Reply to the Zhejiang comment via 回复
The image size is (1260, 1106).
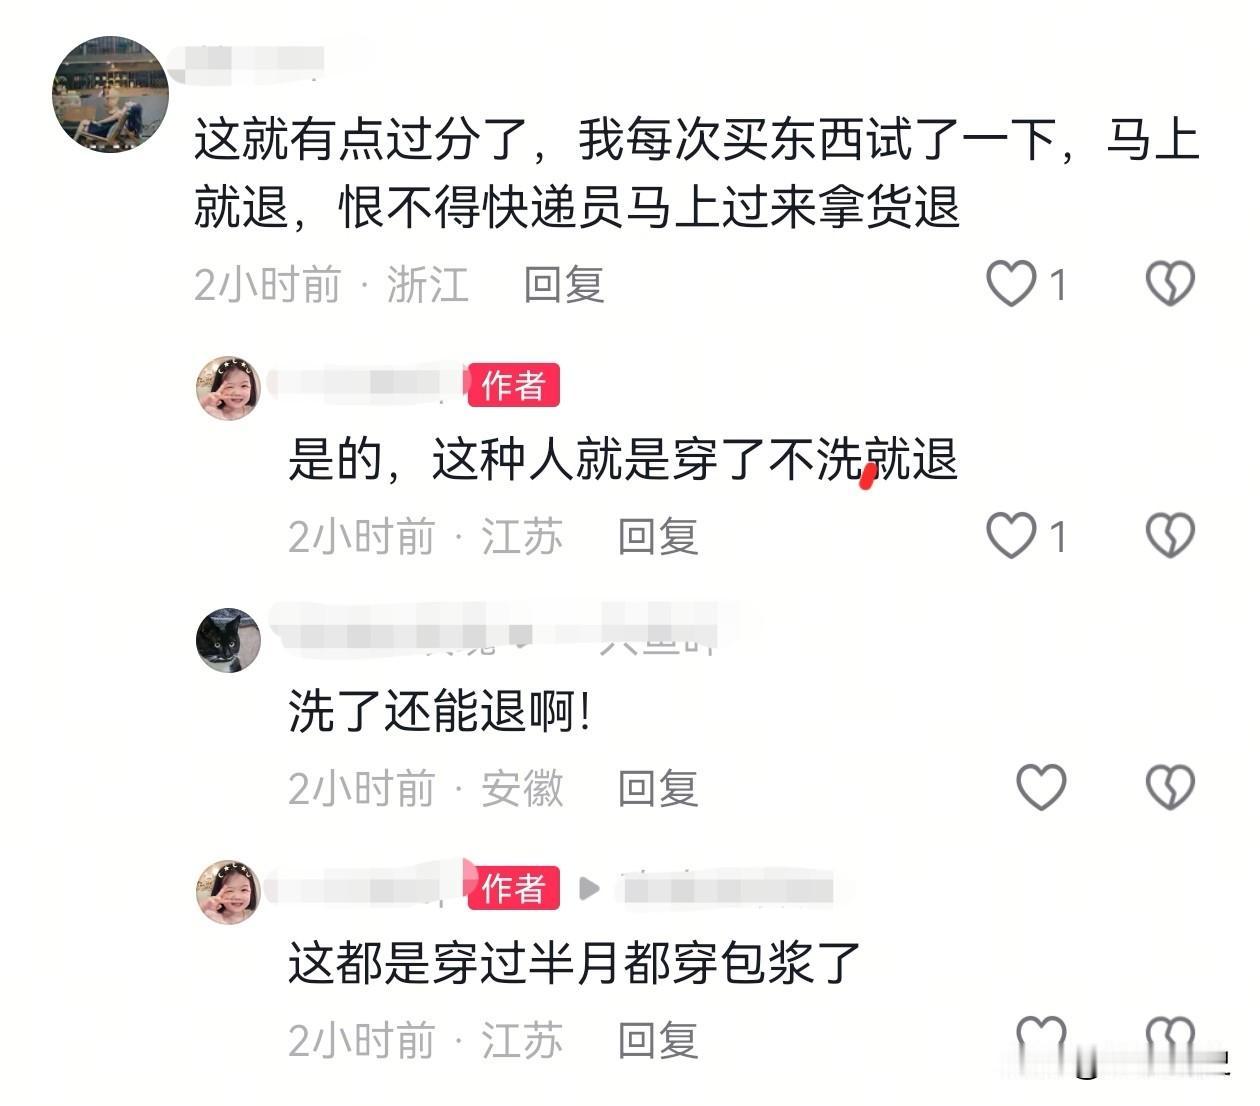tap(564, 285)
